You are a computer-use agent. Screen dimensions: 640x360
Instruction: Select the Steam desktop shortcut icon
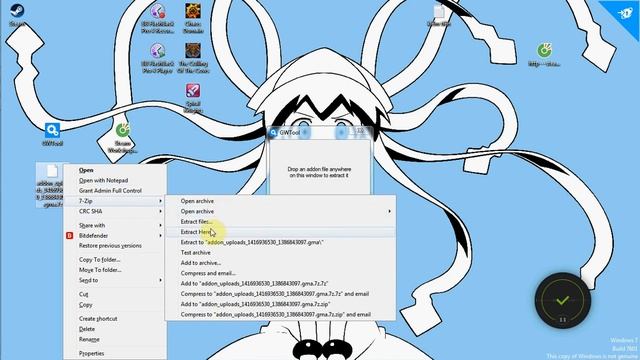click(17, 11)
